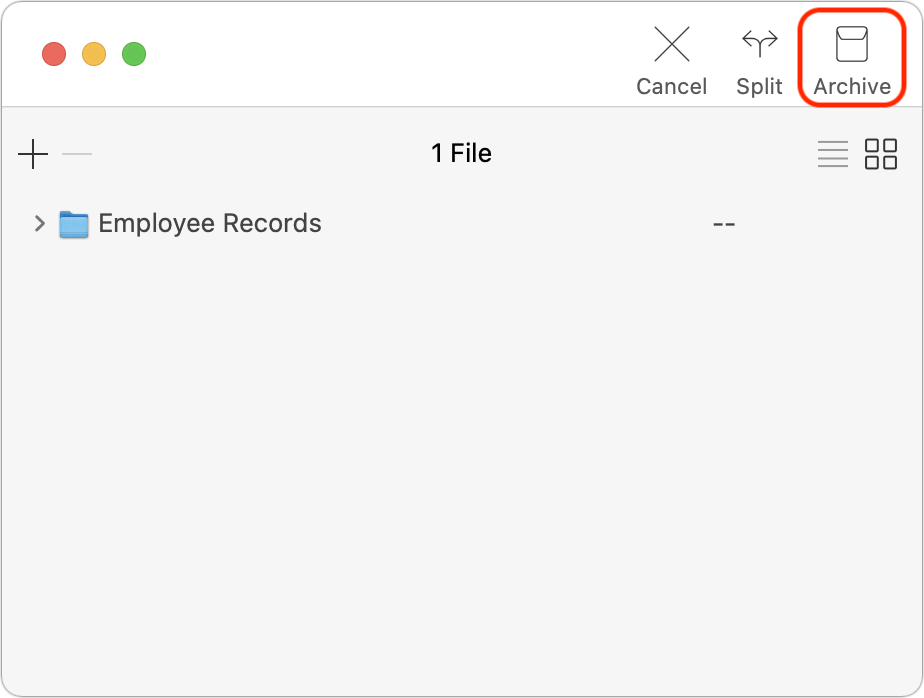Click empty file list area to deselect

(461, 460)
